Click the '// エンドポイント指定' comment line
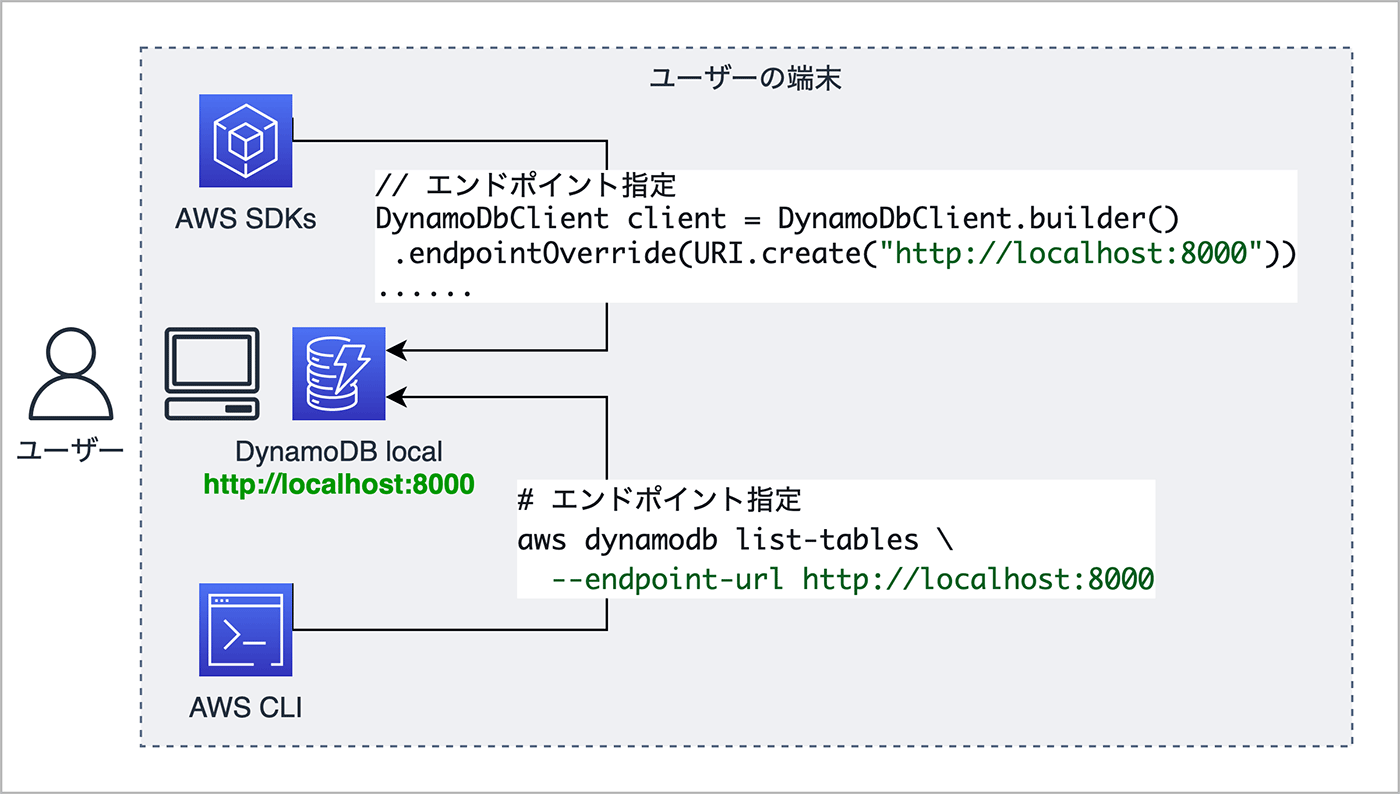This screenshot has height=794, width=1400. tap(526, 186)
